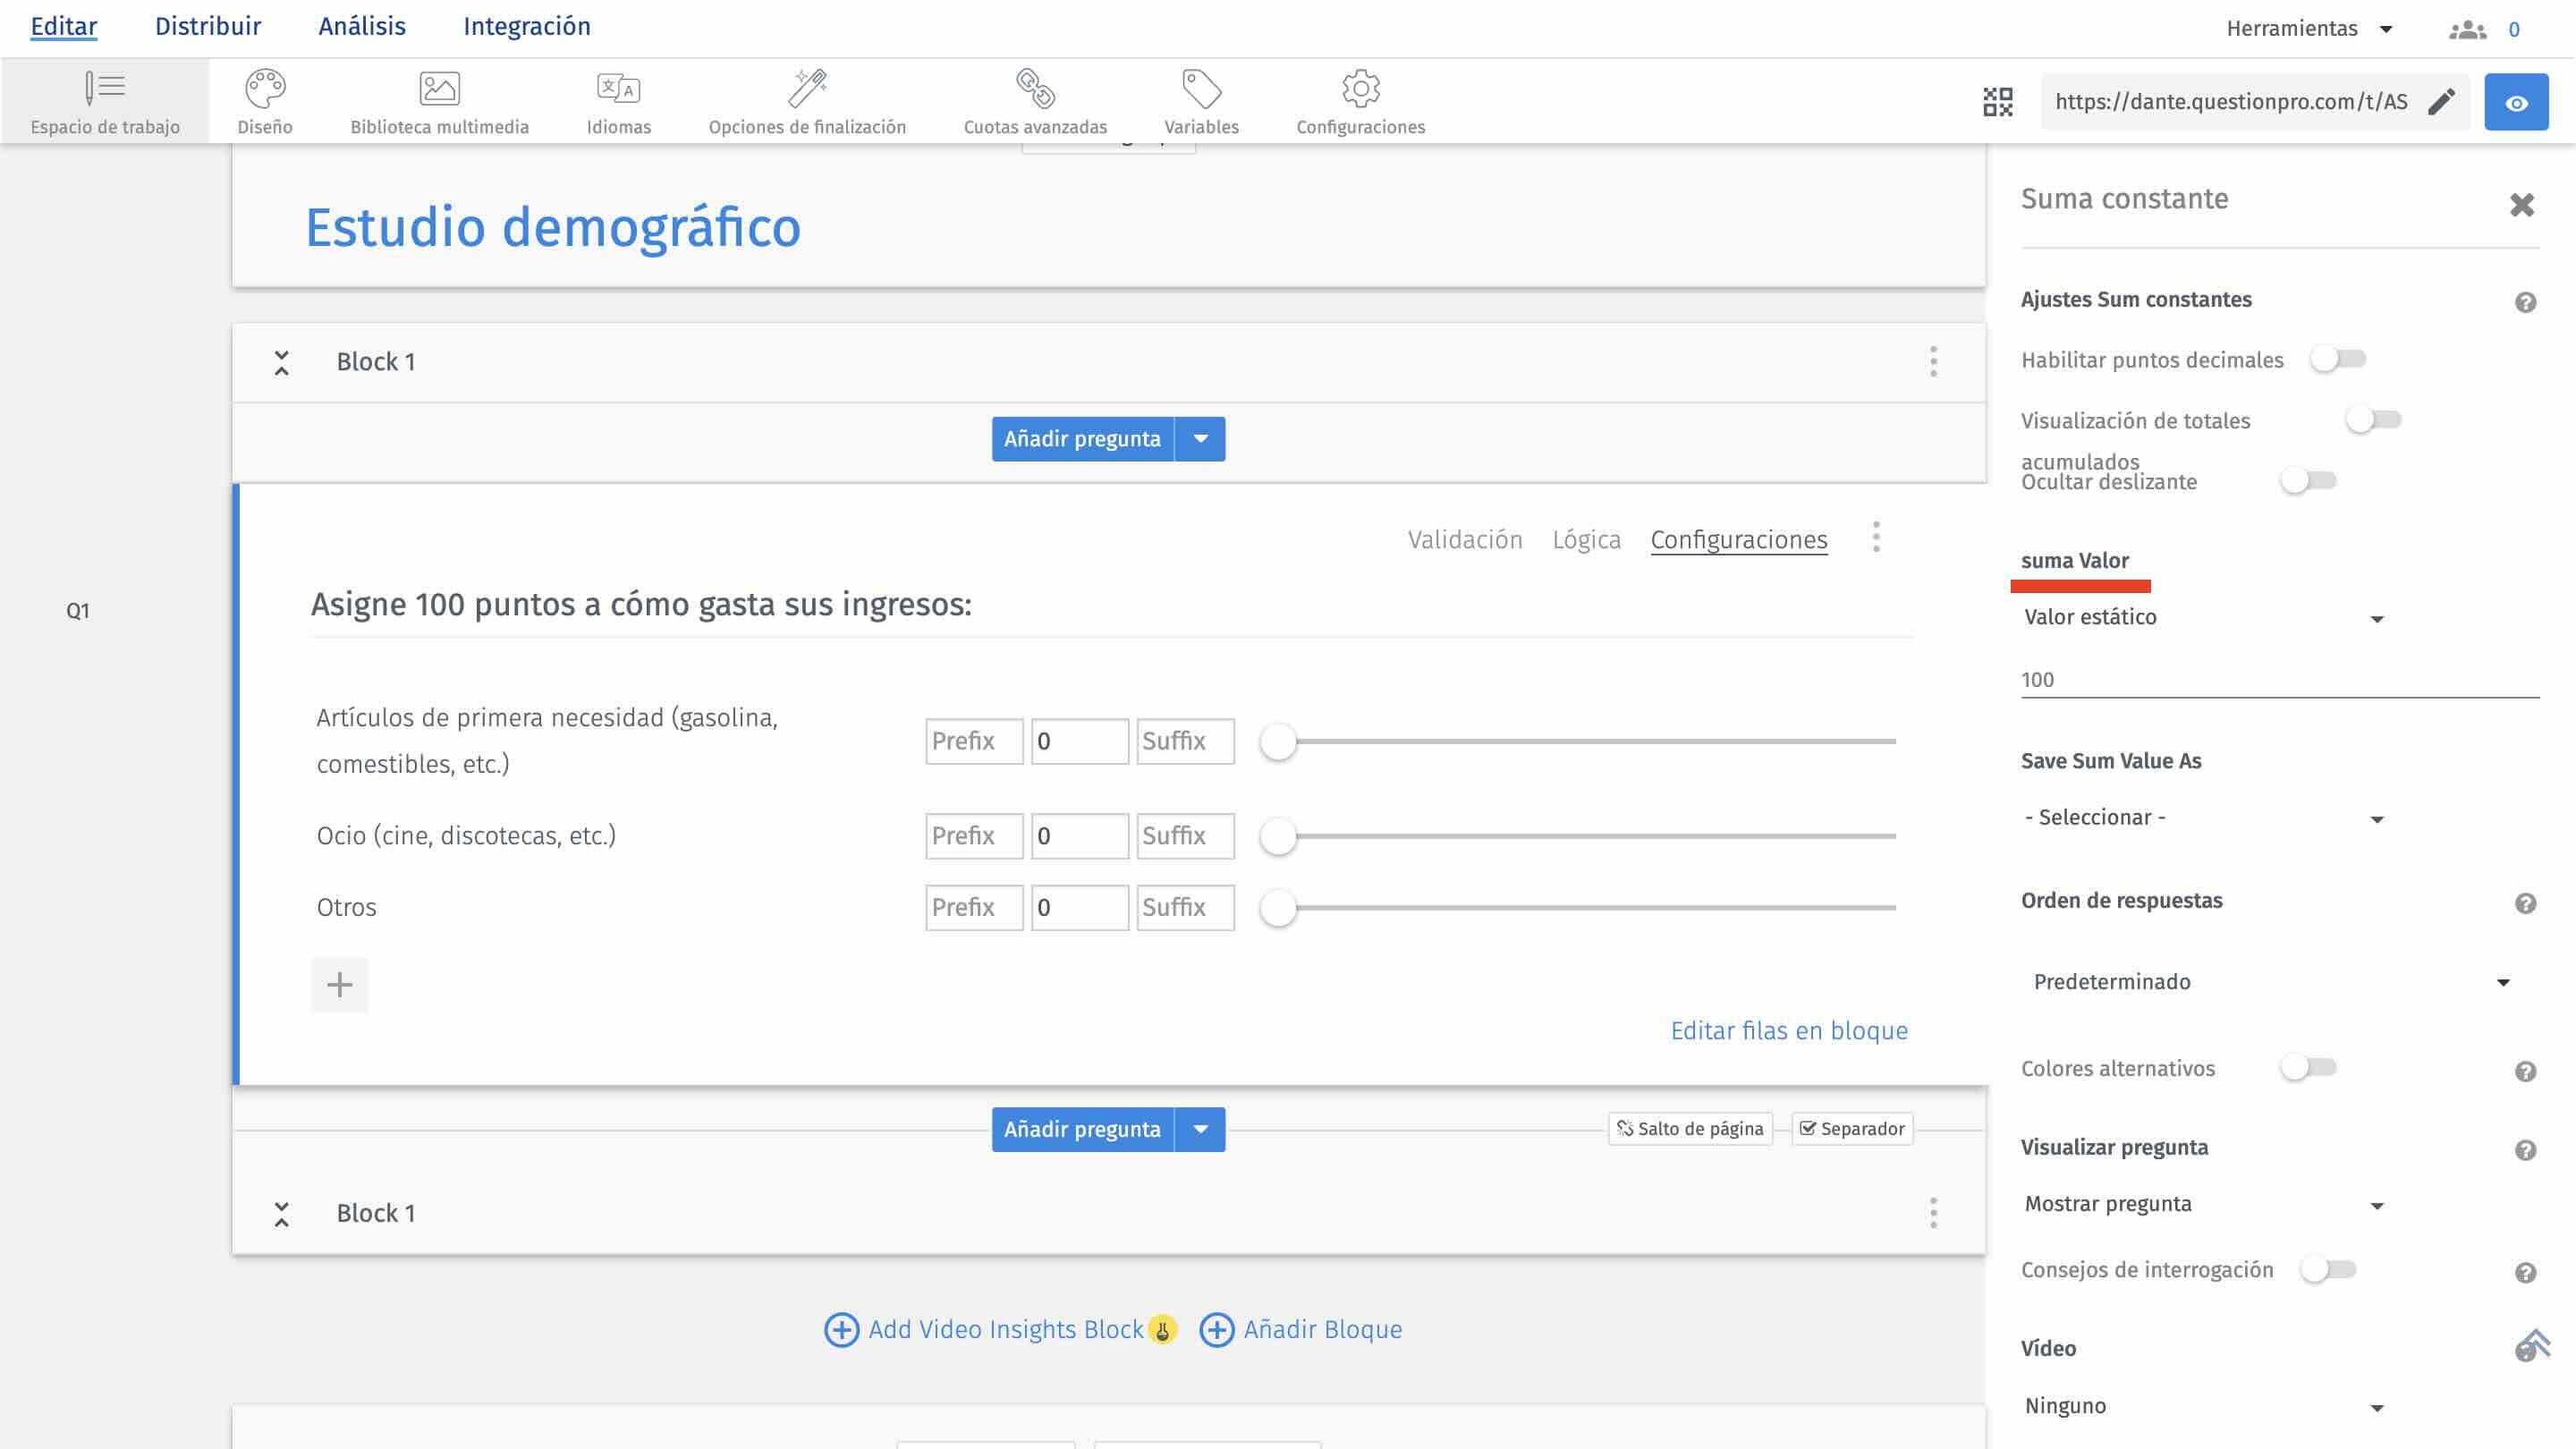Toggle Ocultar deslizante switch
The image size is (2576, 1449).
point(2307,481)
